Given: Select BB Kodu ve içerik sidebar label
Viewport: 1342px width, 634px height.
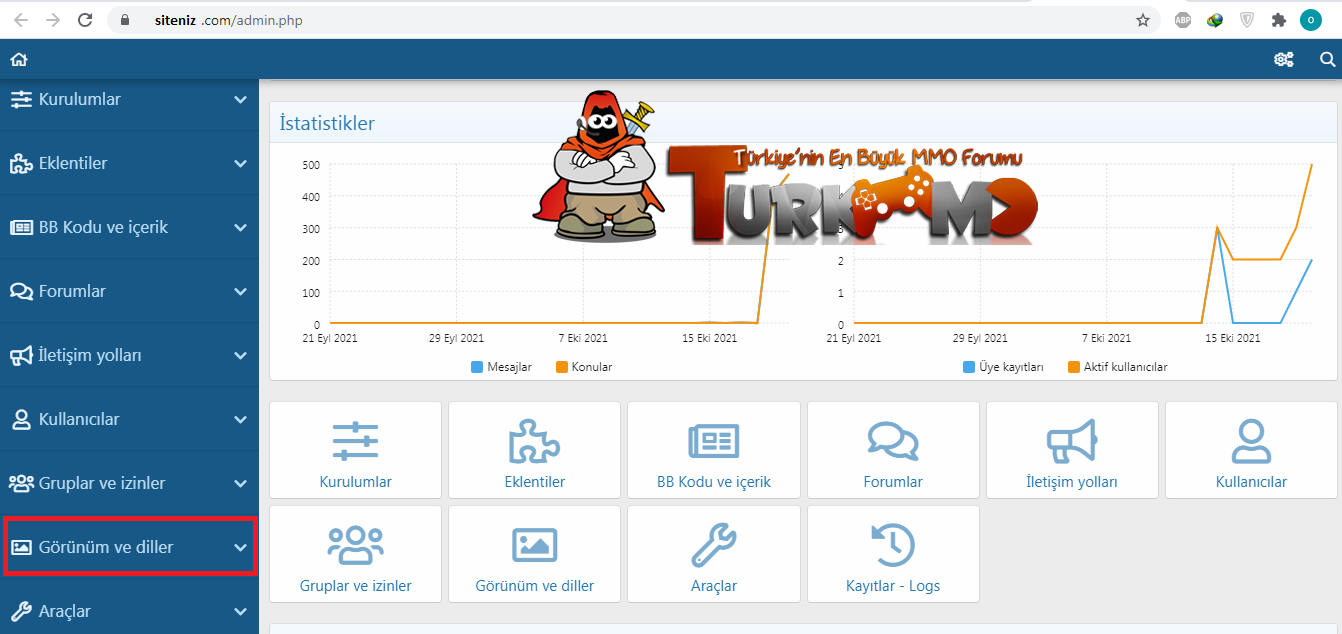Looking at the screenshot, I should (x=104, y=227).
